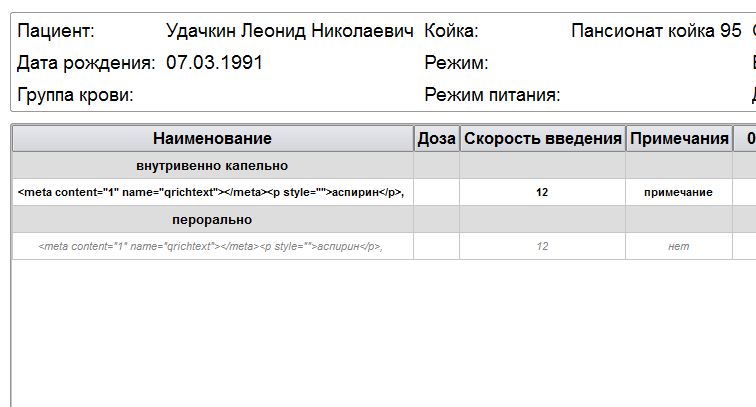Click the Режим питания label
Screen dimensions: 756x407
pos(492,95)
